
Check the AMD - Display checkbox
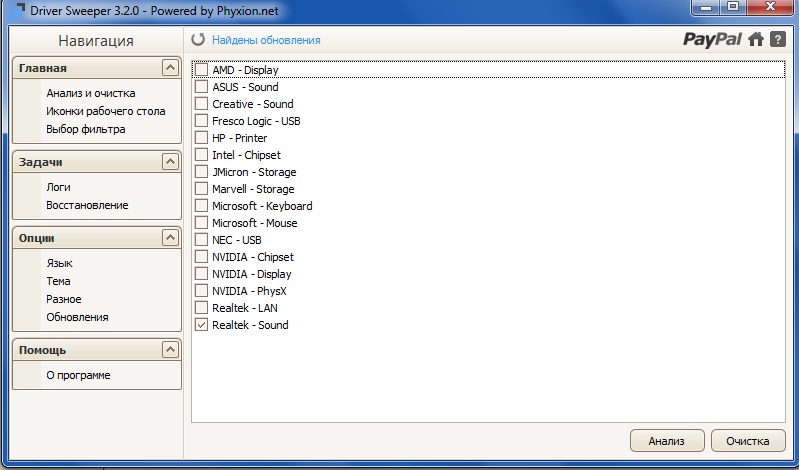tap(201, 70)
